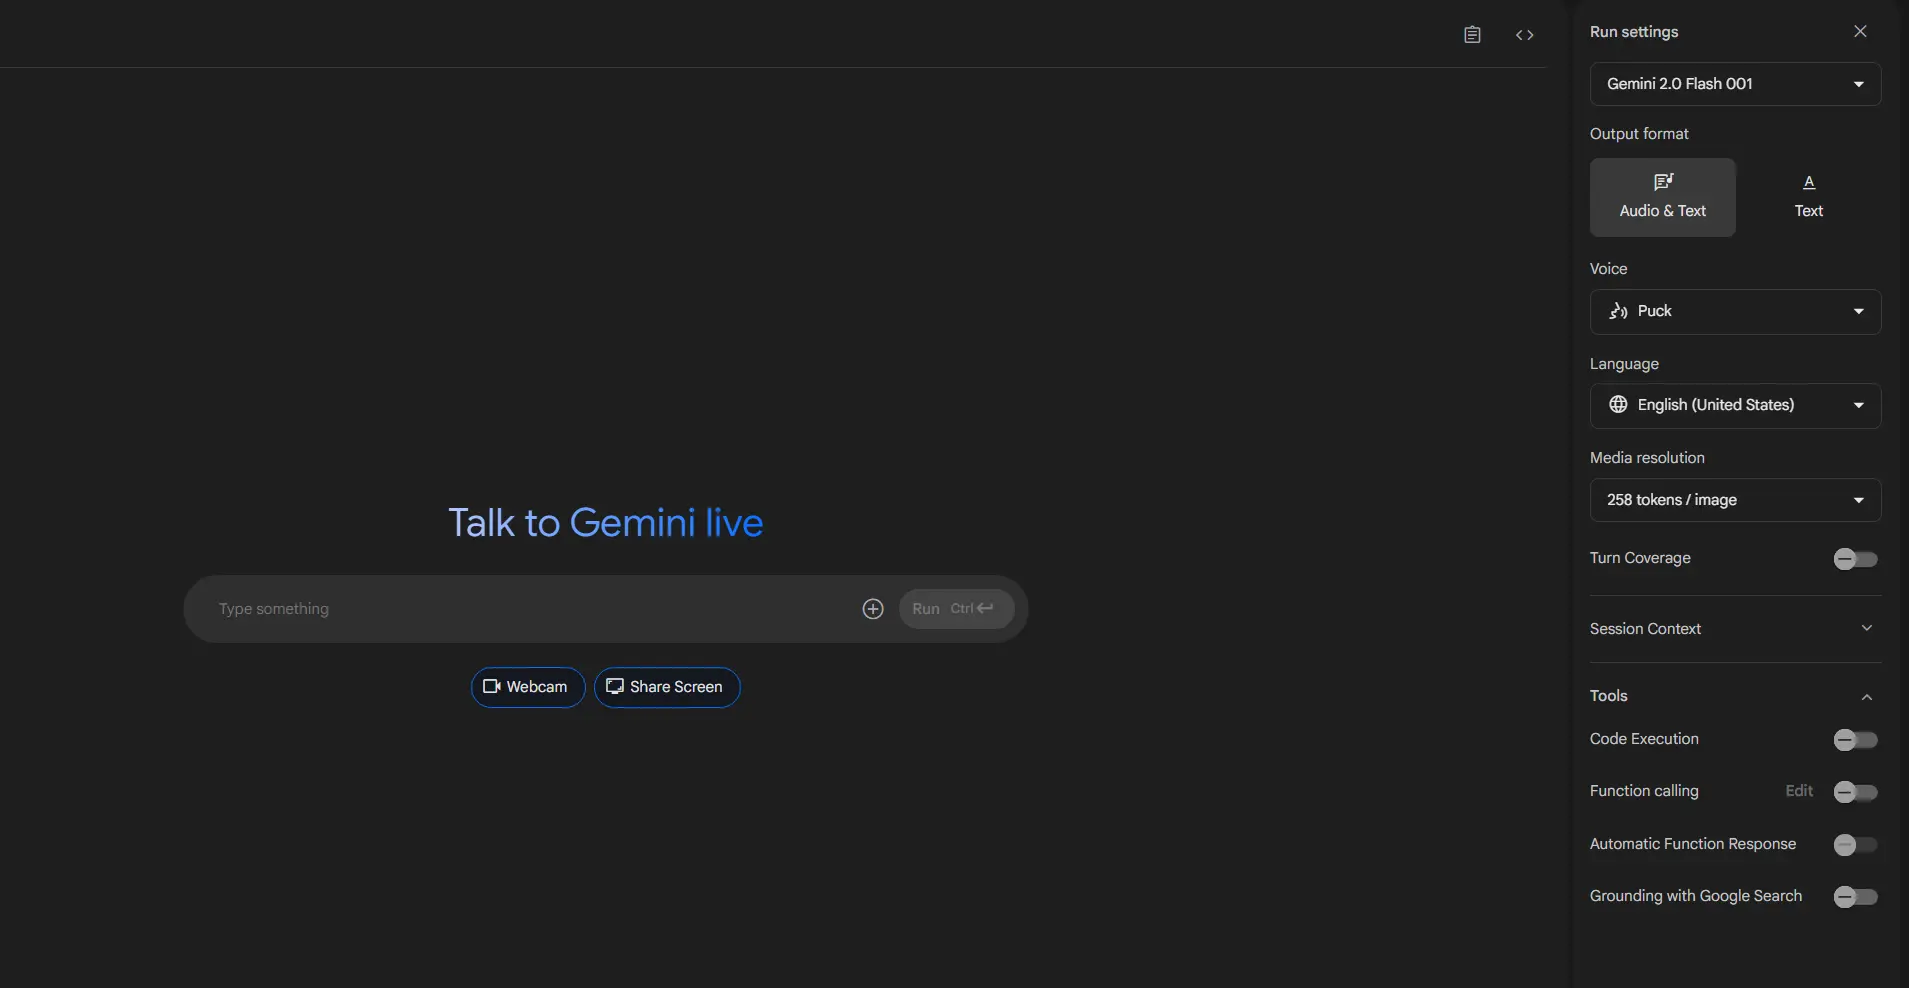Collapse the Tools section

(1735, 696)
